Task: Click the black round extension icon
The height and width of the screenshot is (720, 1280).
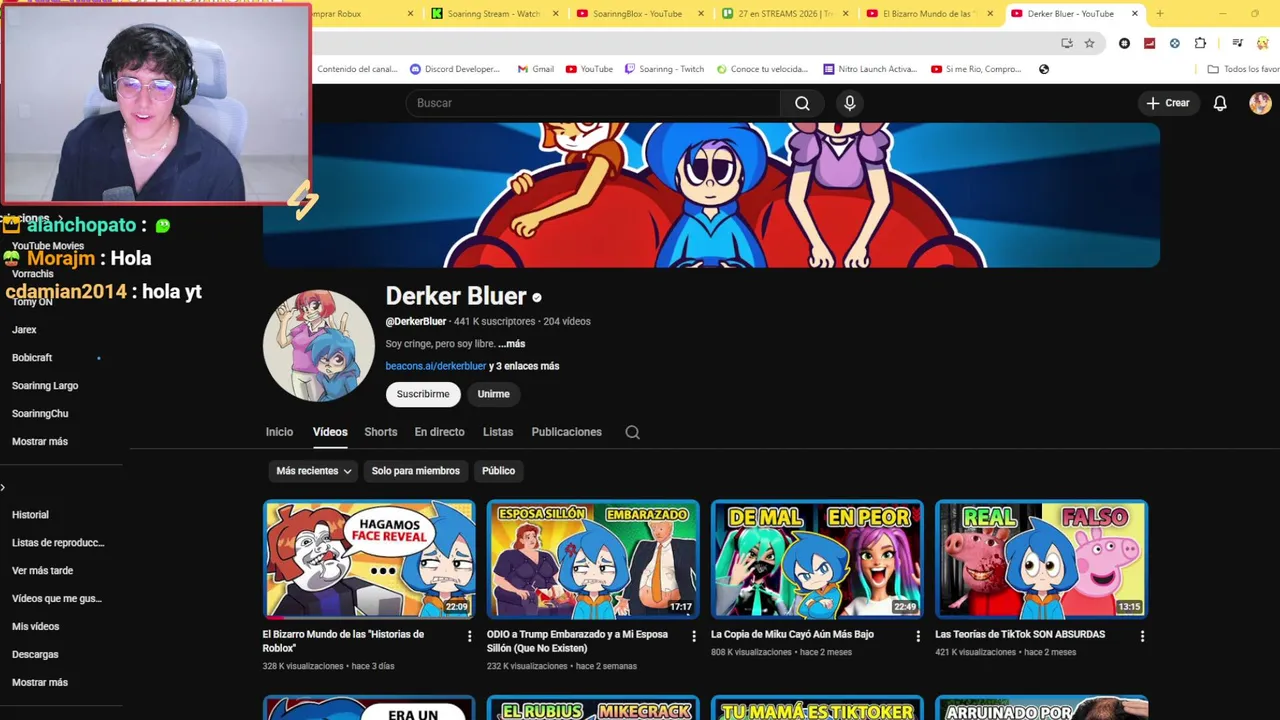Action: (x=1125, y=43)
